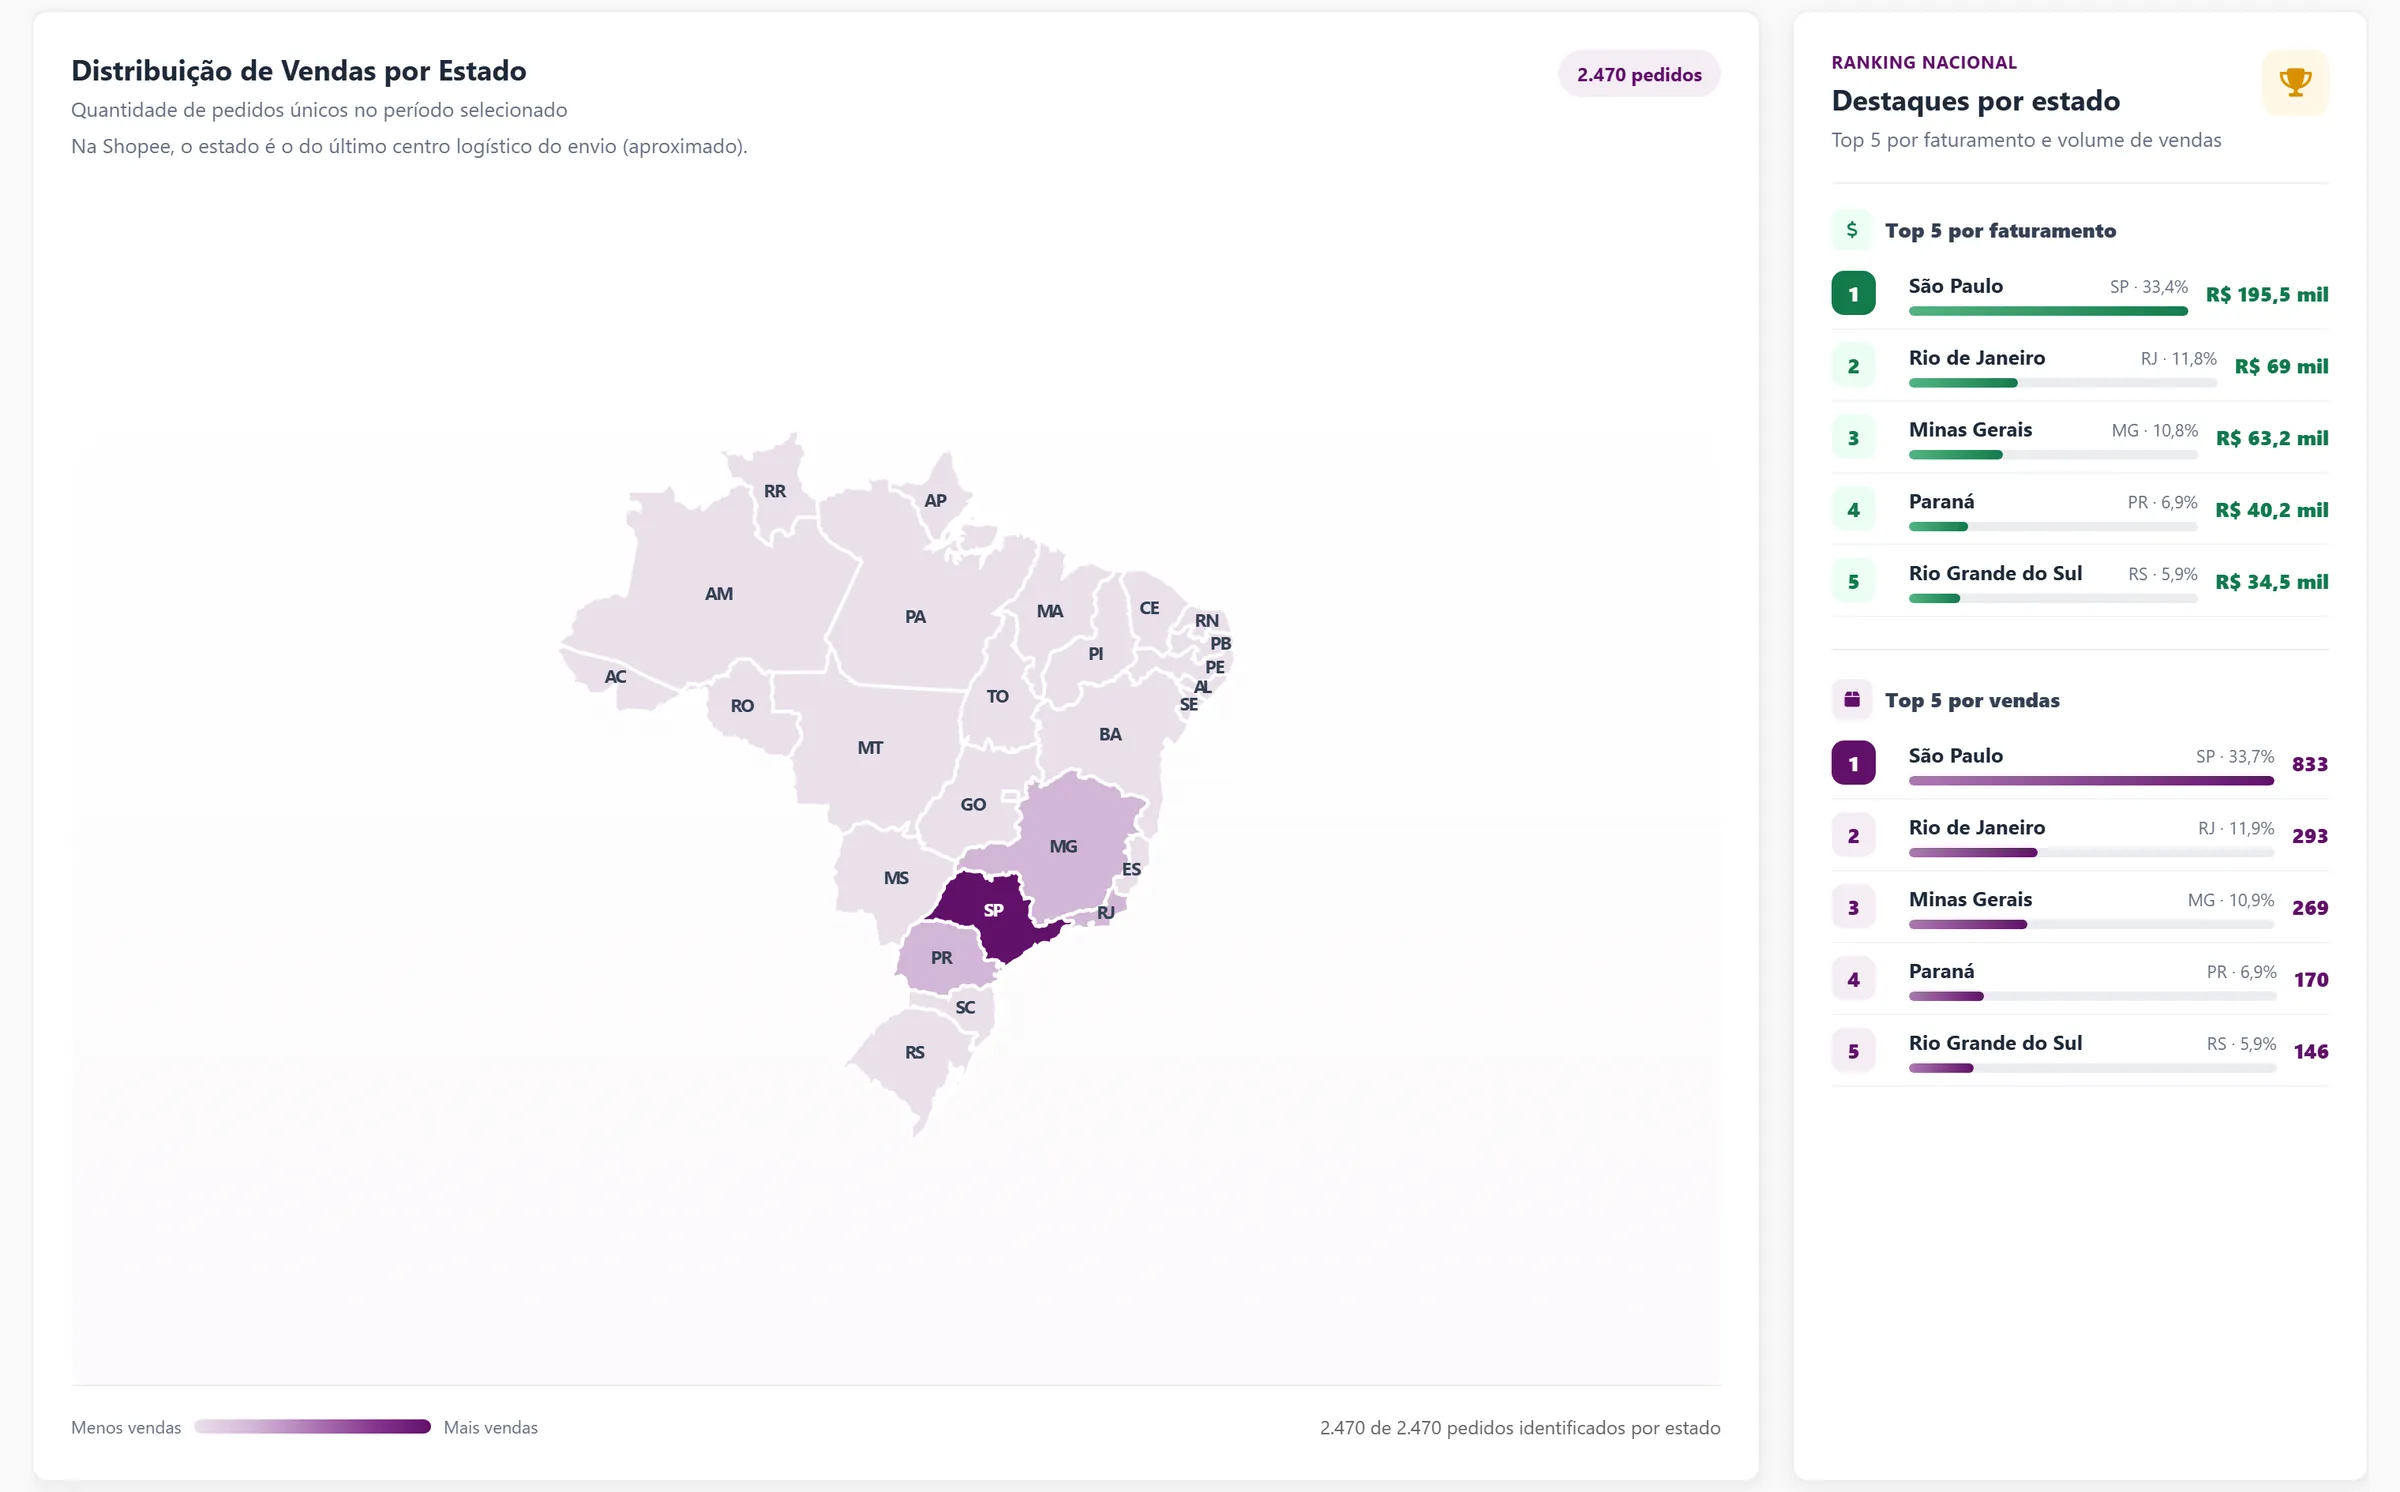Click the R$ 69 mil value

2281,366
